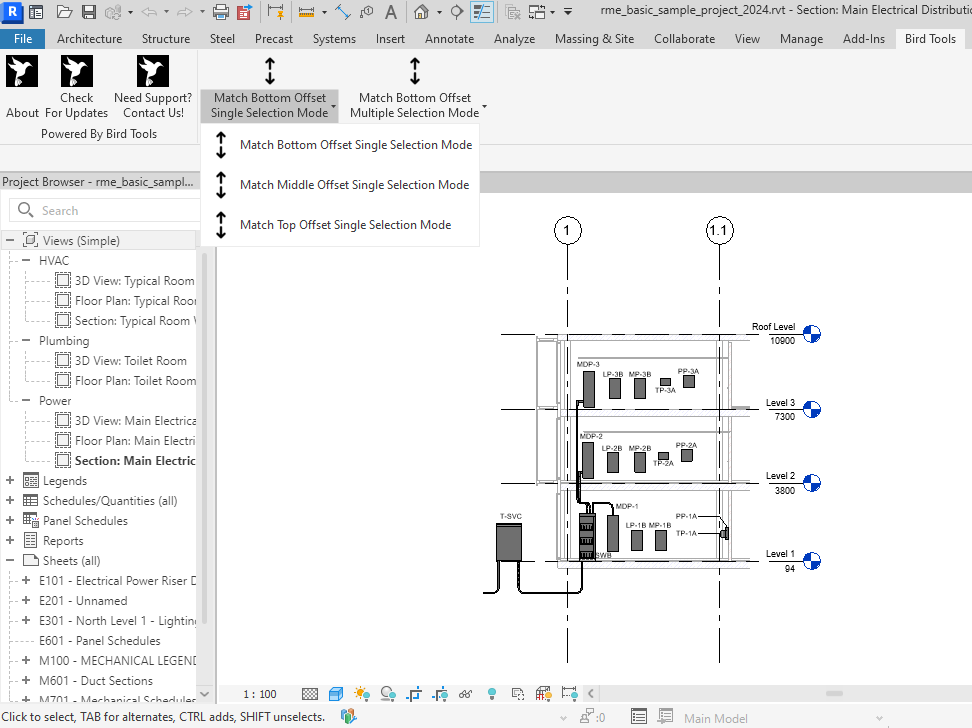Viewport: 972px width, 728px height.
Task: Click the horizontal scrollbar thumb below the view
Action: tap(832, 692)
